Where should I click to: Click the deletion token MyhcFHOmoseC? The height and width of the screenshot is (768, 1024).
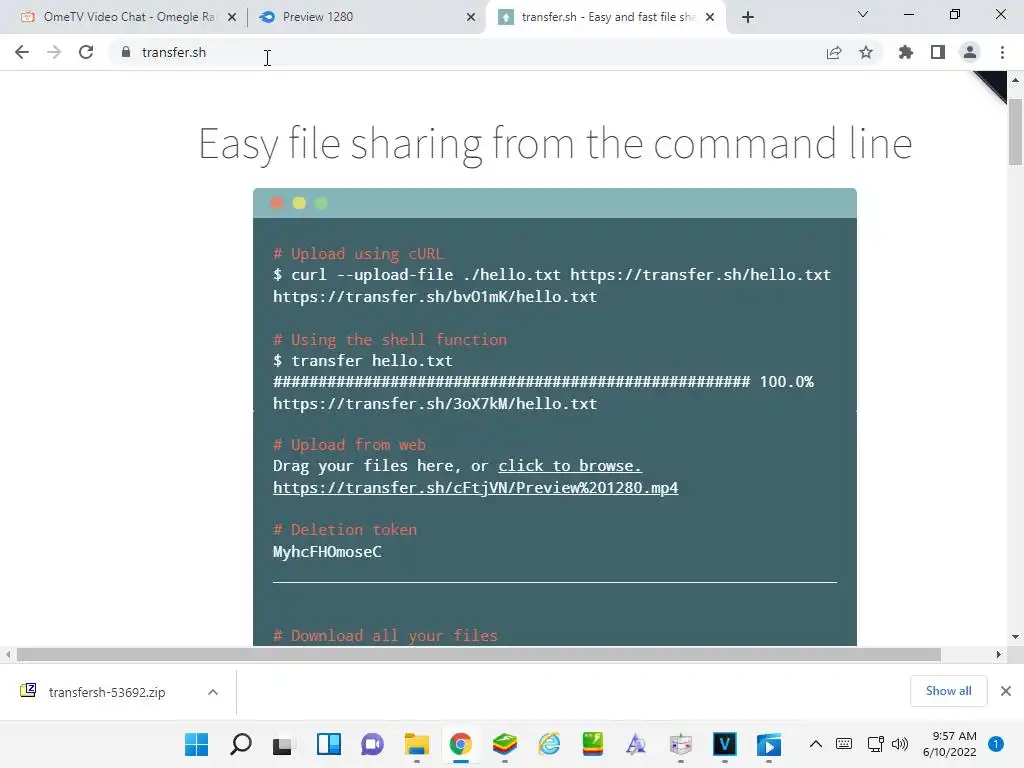click(x=327, y=552)
